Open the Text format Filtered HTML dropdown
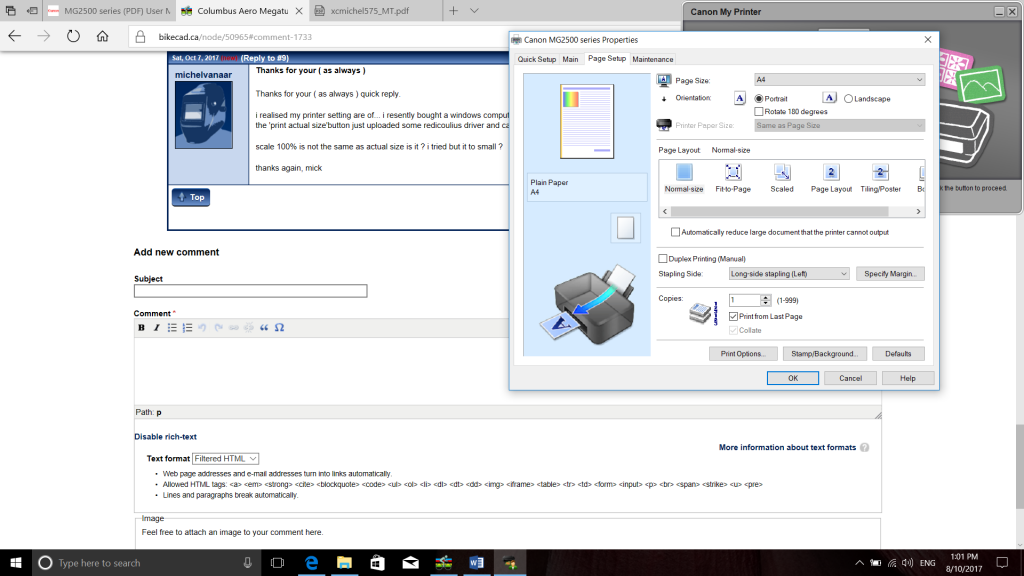 coord(226,458)
